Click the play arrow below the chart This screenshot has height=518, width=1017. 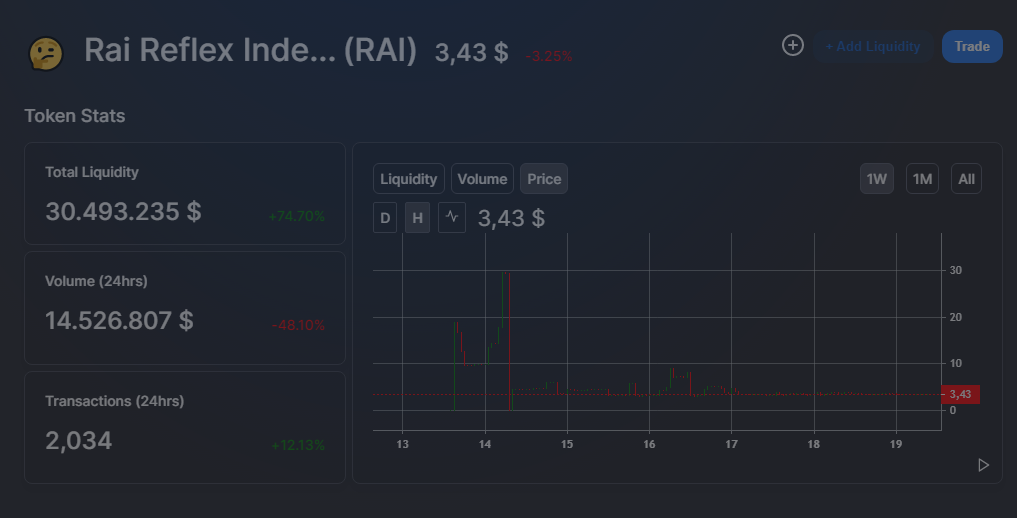(x=983, y=465)
